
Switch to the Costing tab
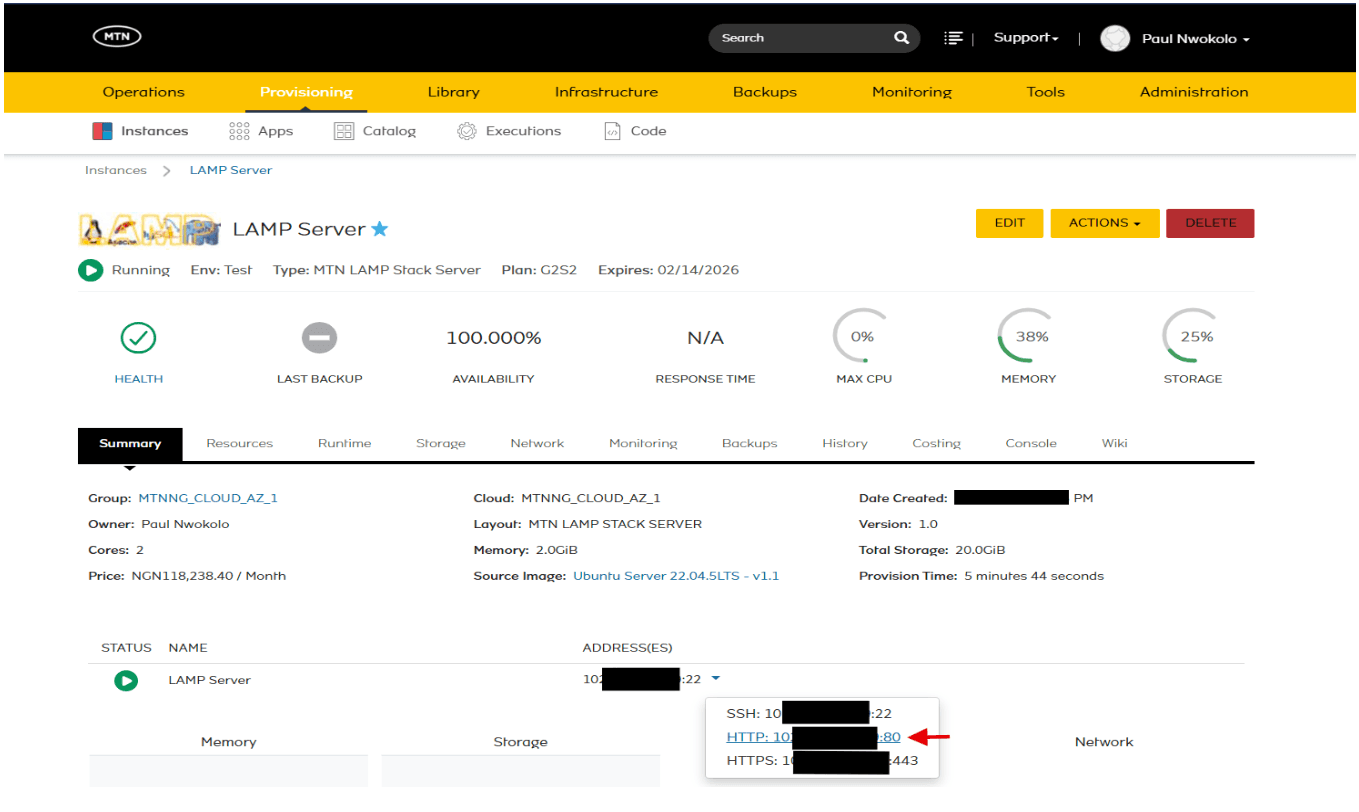(x=936, y=443)
